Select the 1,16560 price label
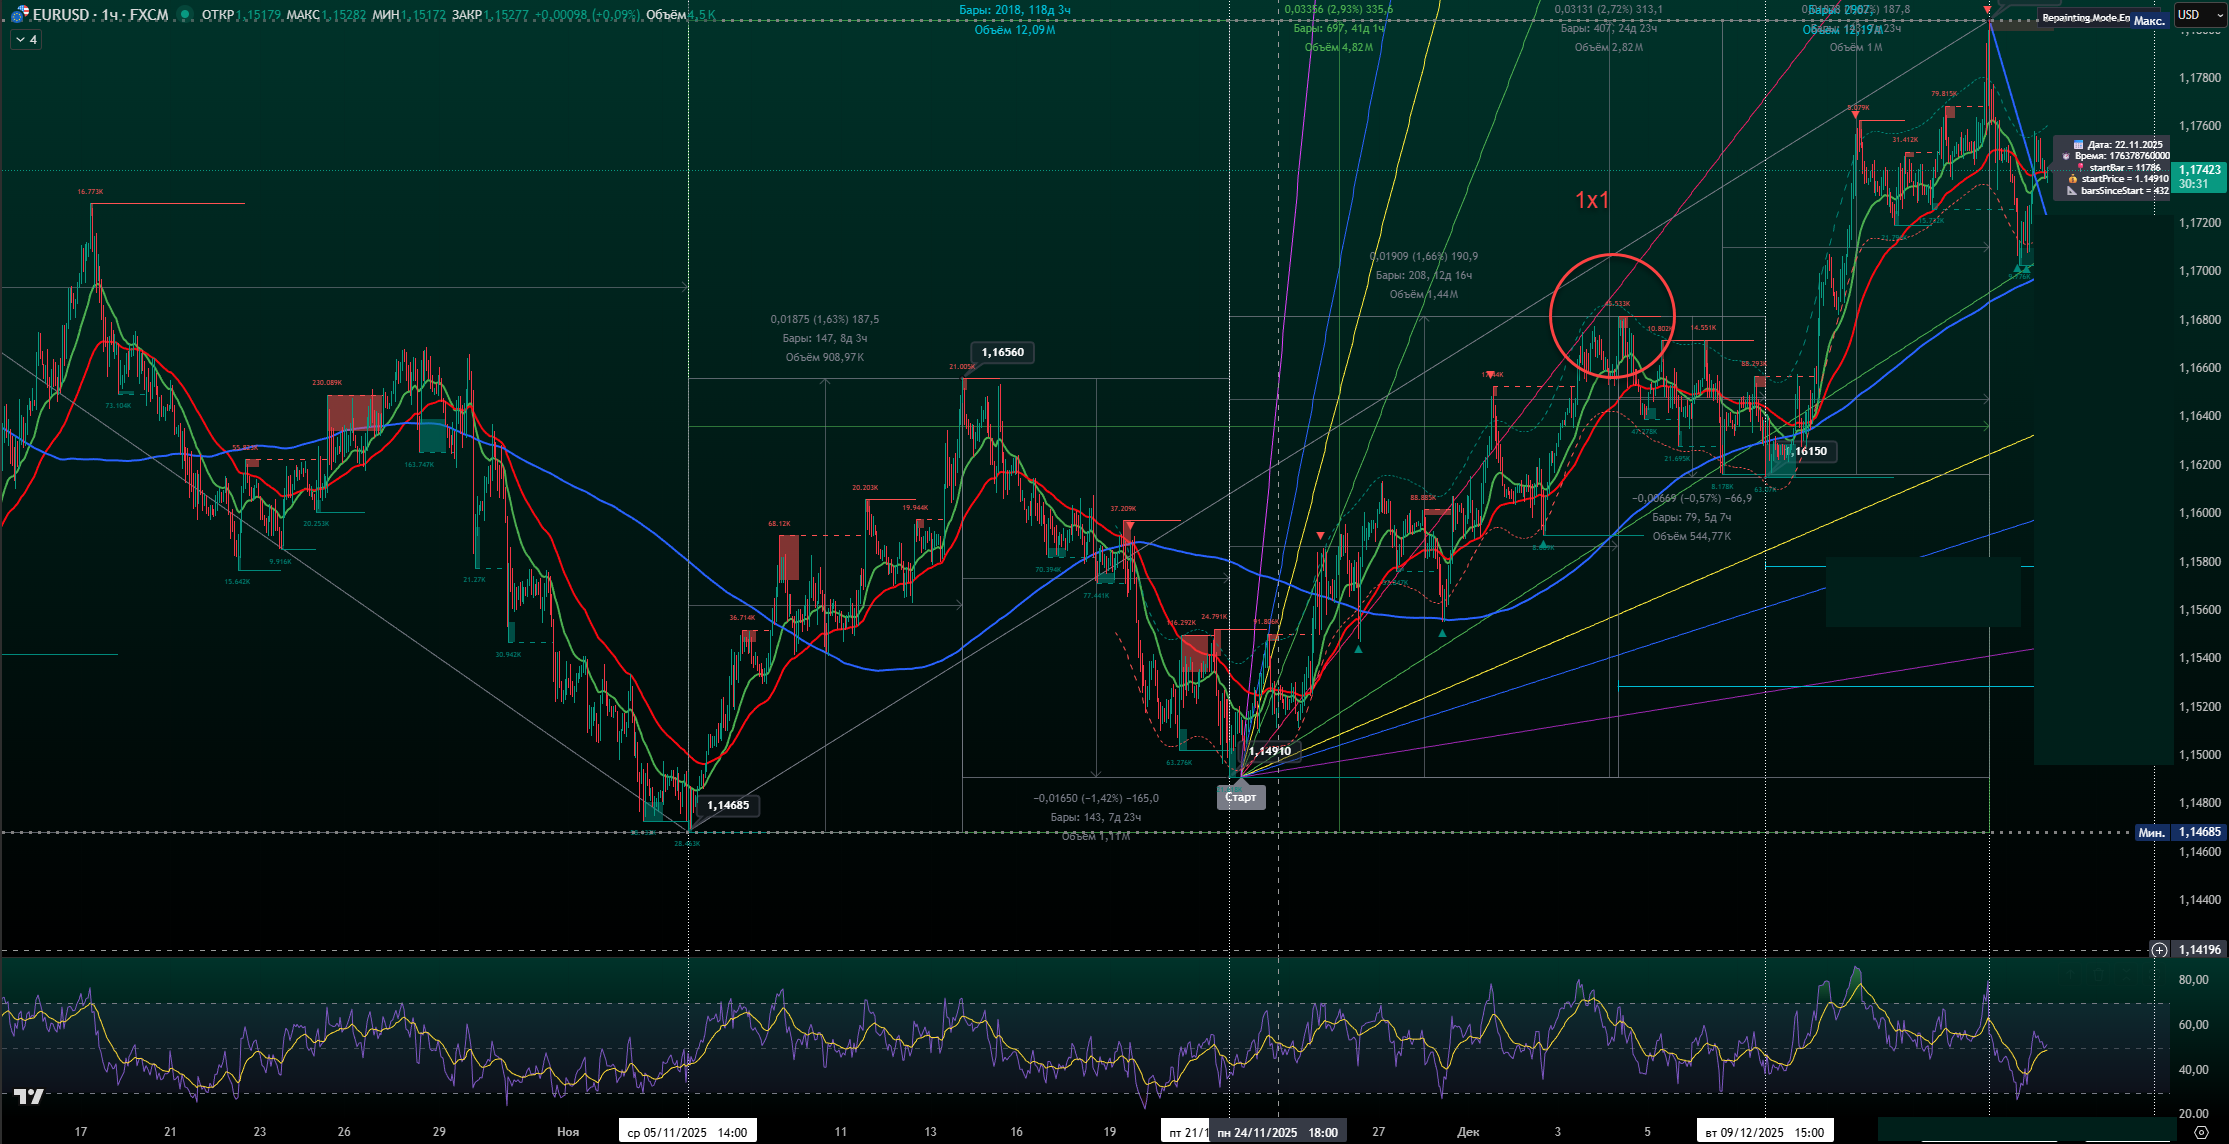 coord(1002,352)
